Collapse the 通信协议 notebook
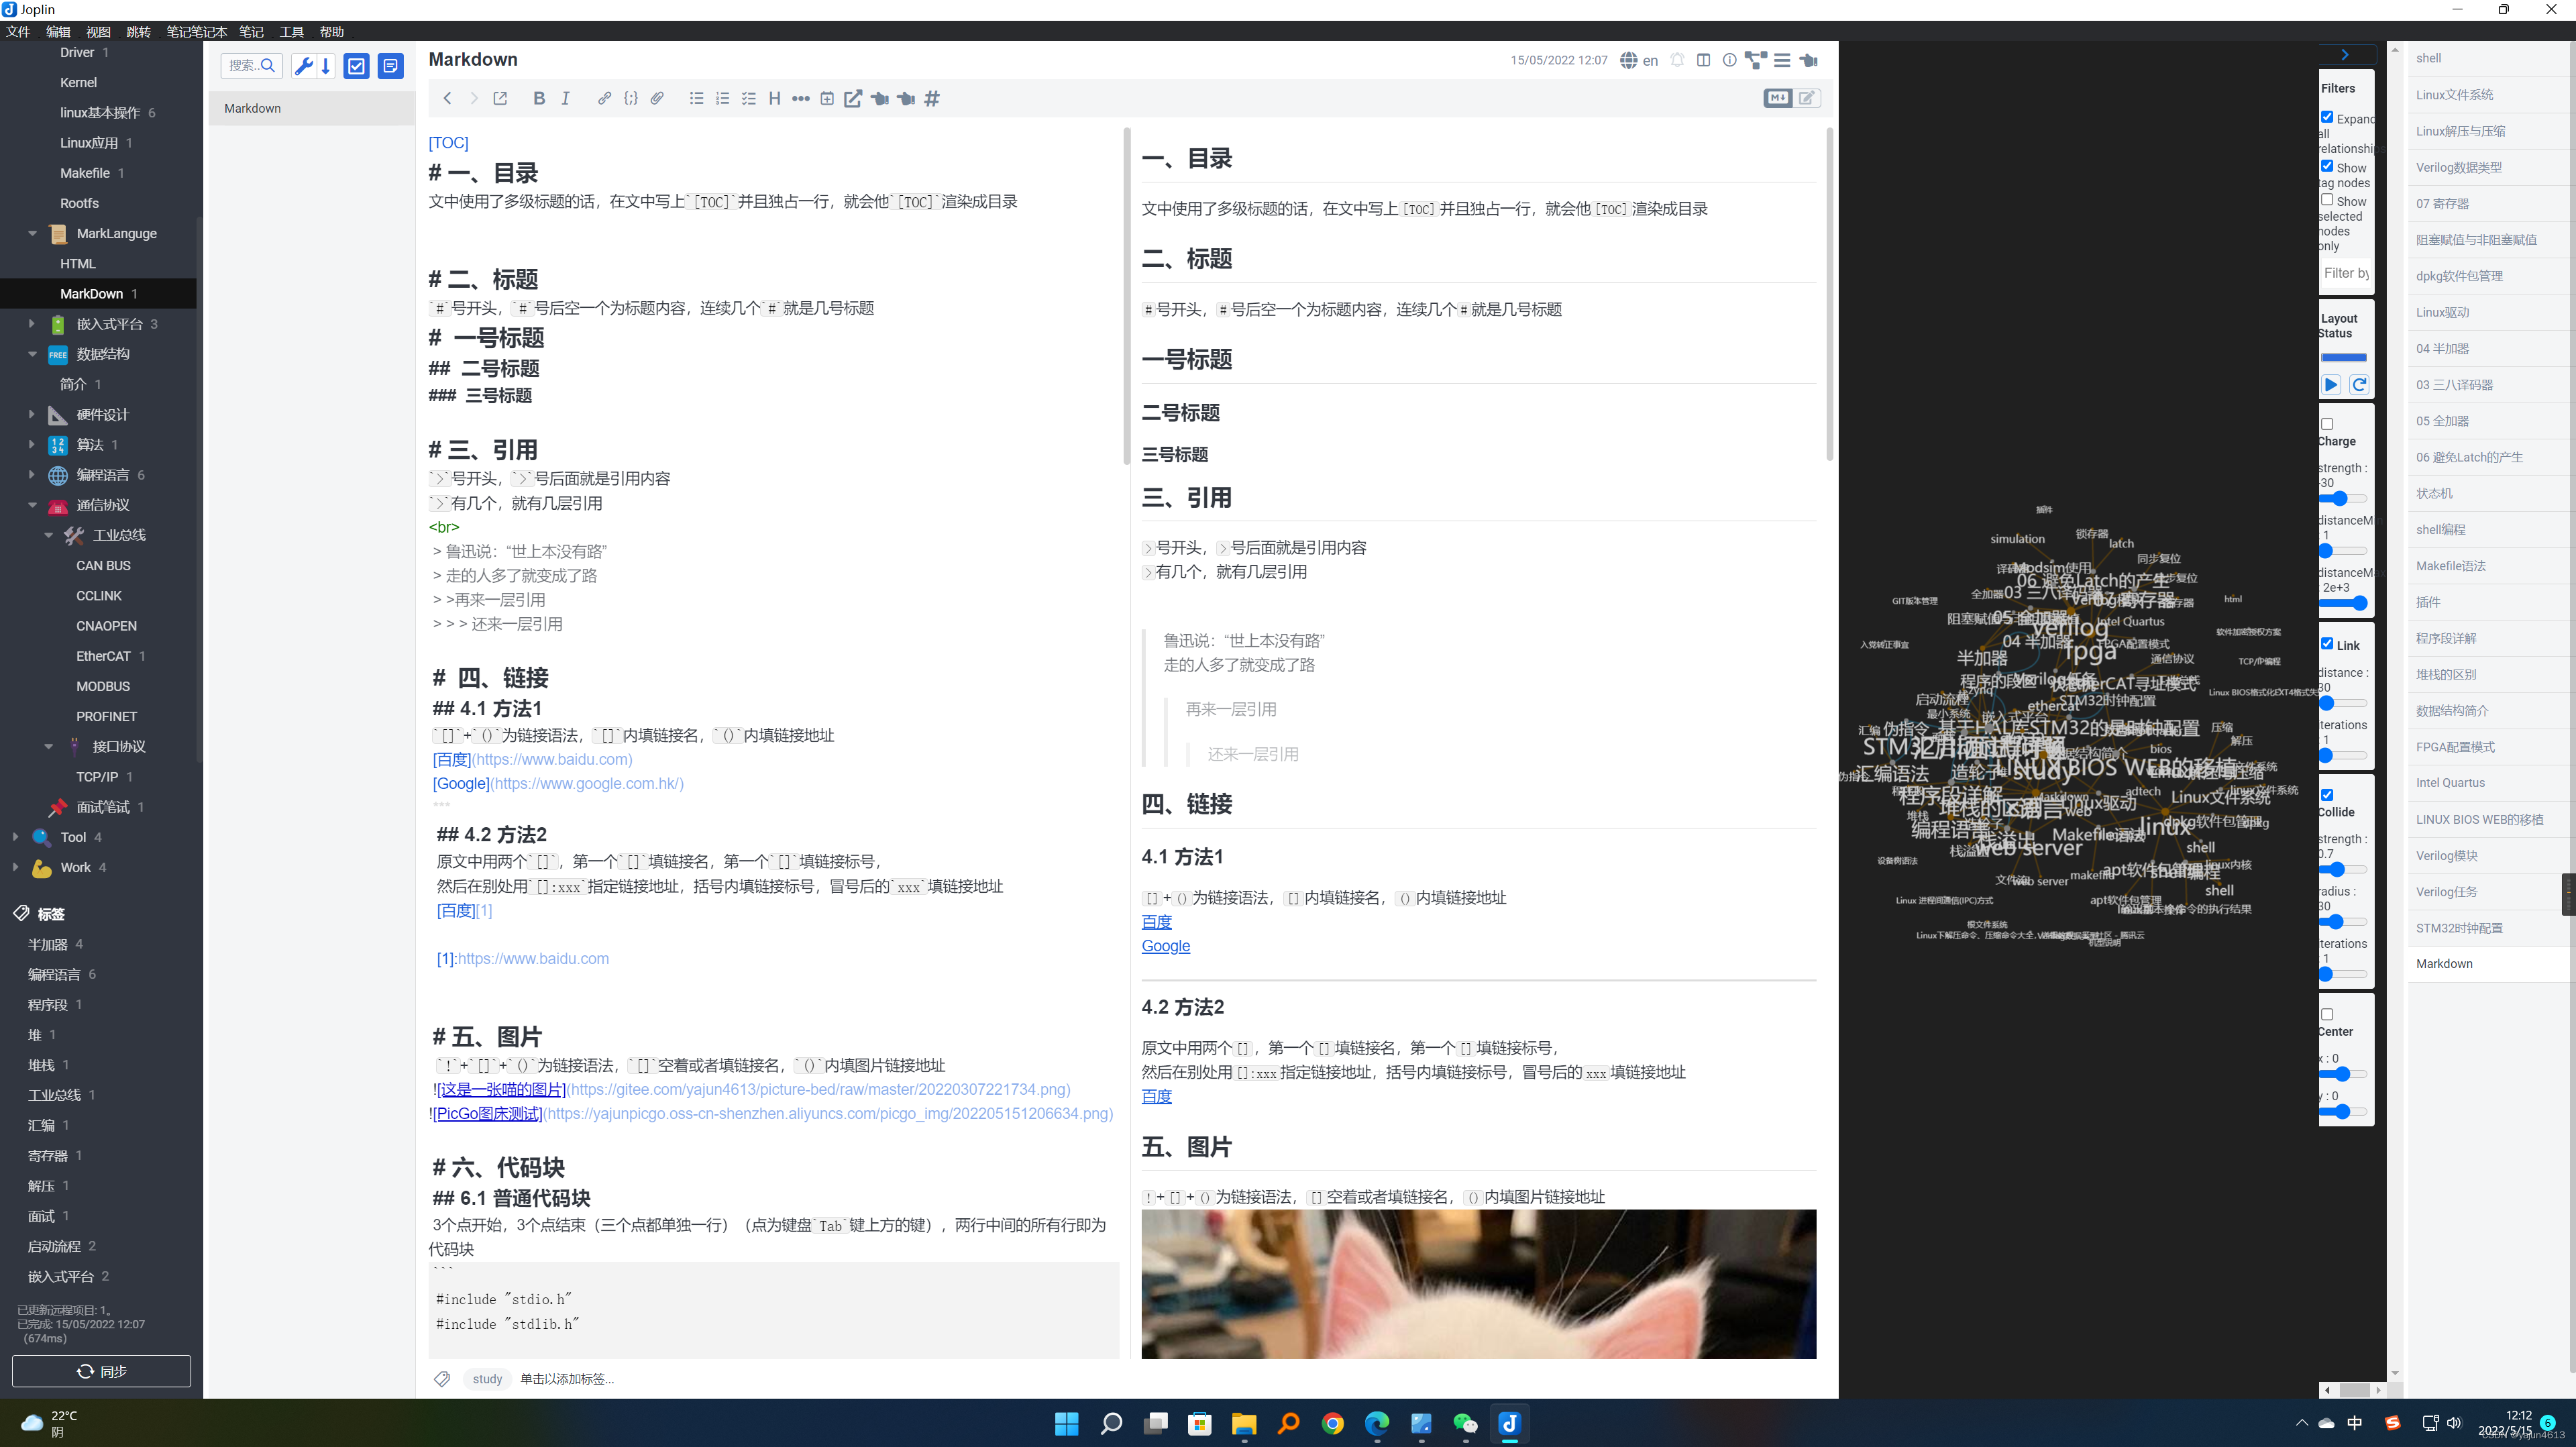Viewport: 2576px width, 1447px height. pyautogui.click(x=32, y=504)
